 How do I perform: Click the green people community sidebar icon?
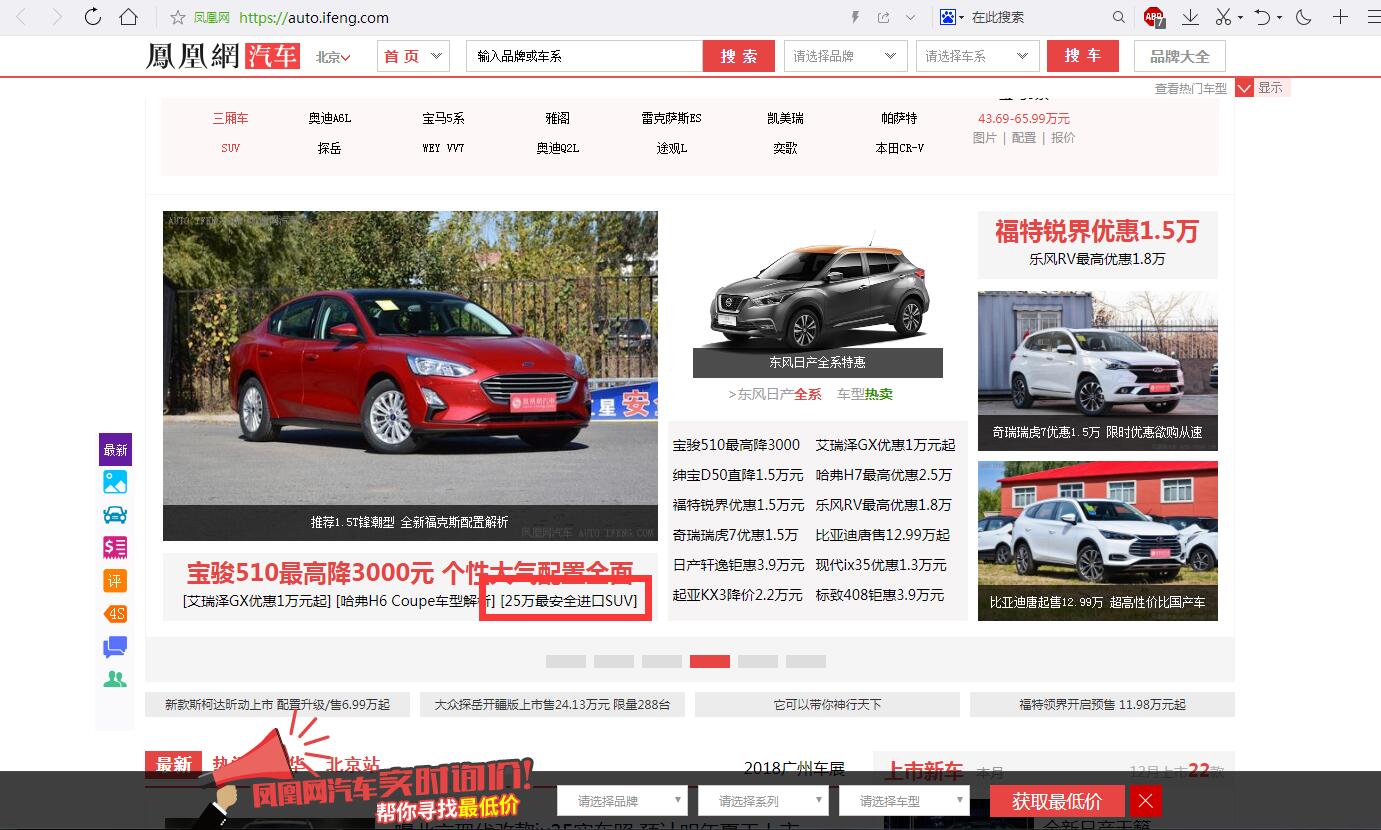(x=115, y=679)
